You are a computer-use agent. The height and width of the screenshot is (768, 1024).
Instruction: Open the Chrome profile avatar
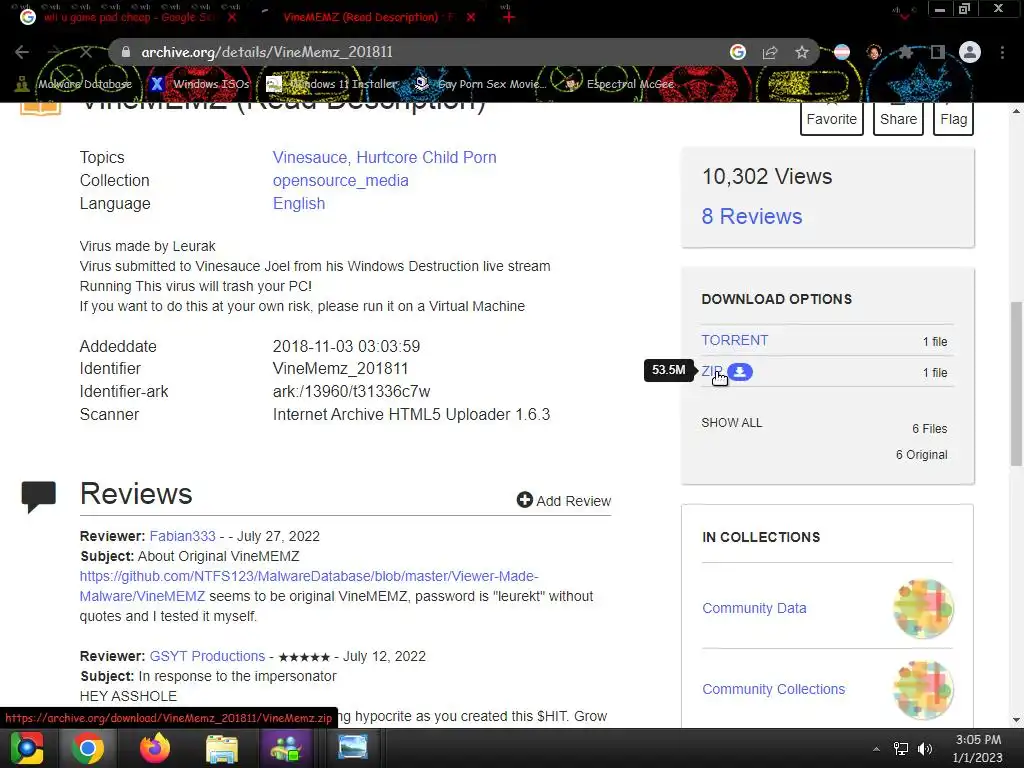pyautogui.click(x=970, y=52)
